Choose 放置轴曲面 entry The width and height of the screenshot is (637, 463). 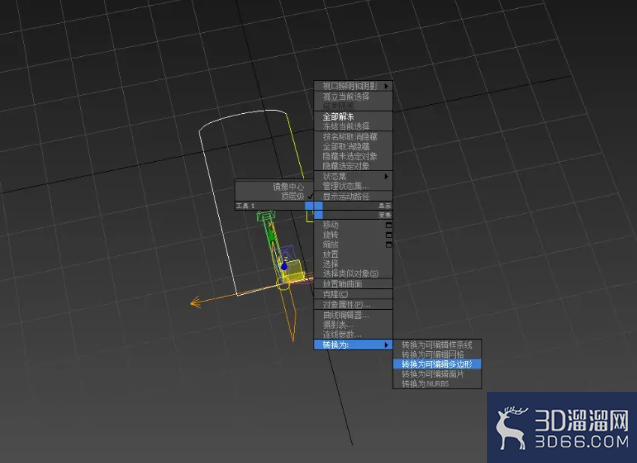353,284
